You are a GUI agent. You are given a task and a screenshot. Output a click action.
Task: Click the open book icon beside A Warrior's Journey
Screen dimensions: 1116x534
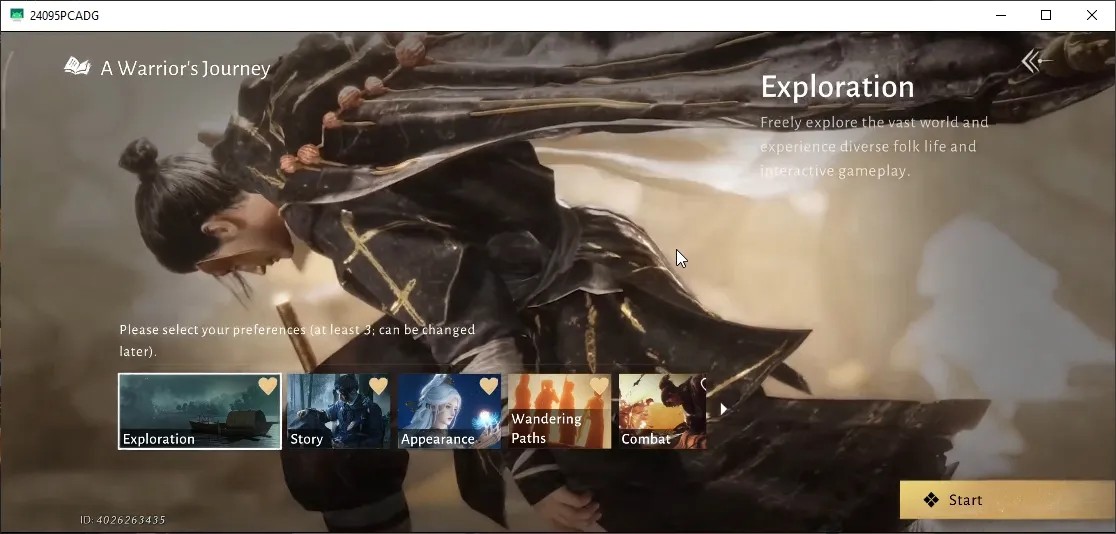78,67
